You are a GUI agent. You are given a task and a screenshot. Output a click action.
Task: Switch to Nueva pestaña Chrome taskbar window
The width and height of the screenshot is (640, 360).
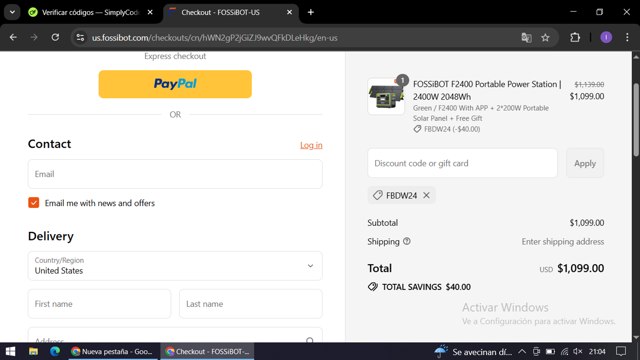[x=112, y=351]
